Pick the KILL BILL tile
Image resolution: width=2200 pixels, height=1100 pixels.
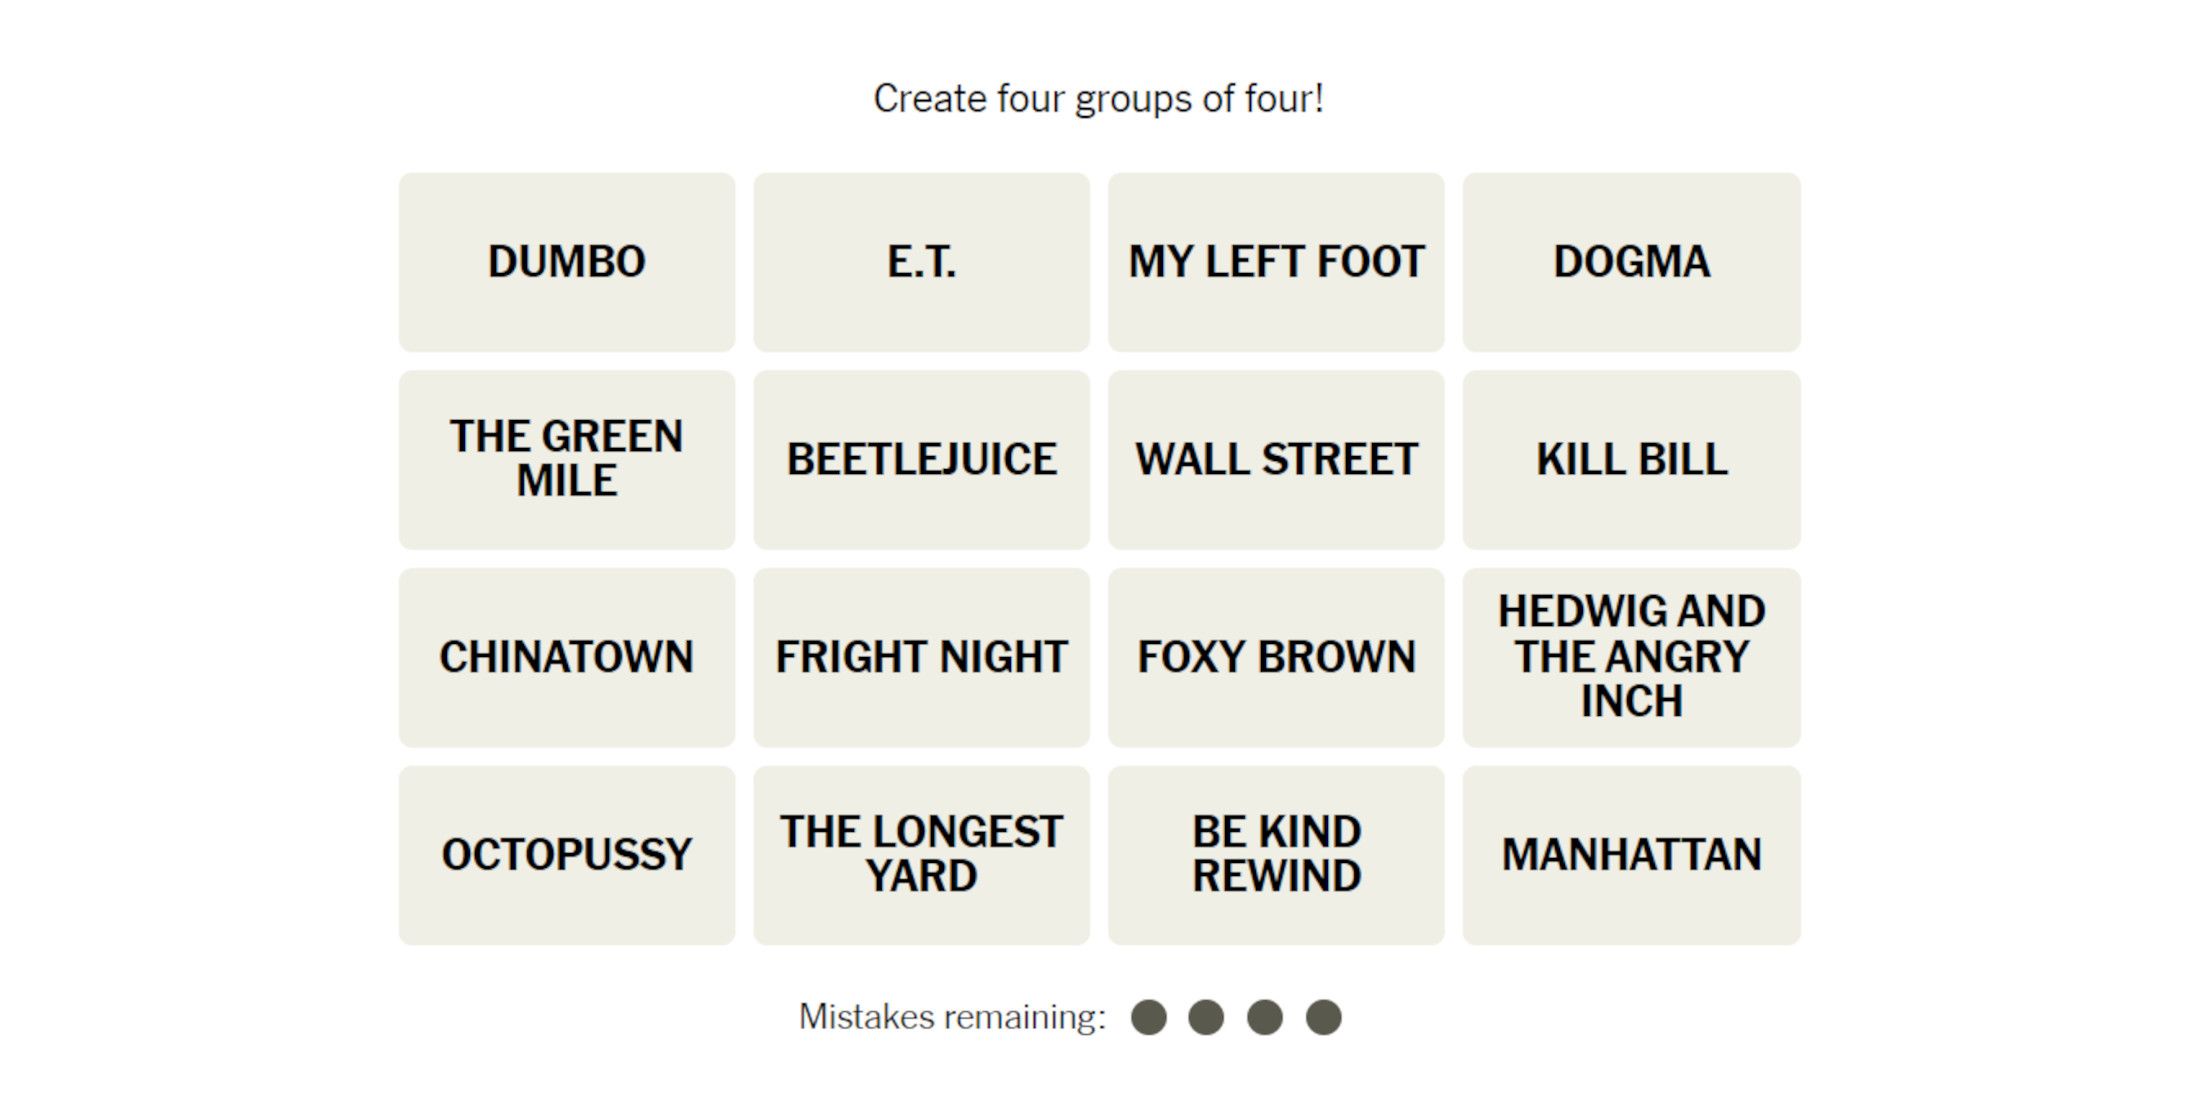pos(1631,459)
